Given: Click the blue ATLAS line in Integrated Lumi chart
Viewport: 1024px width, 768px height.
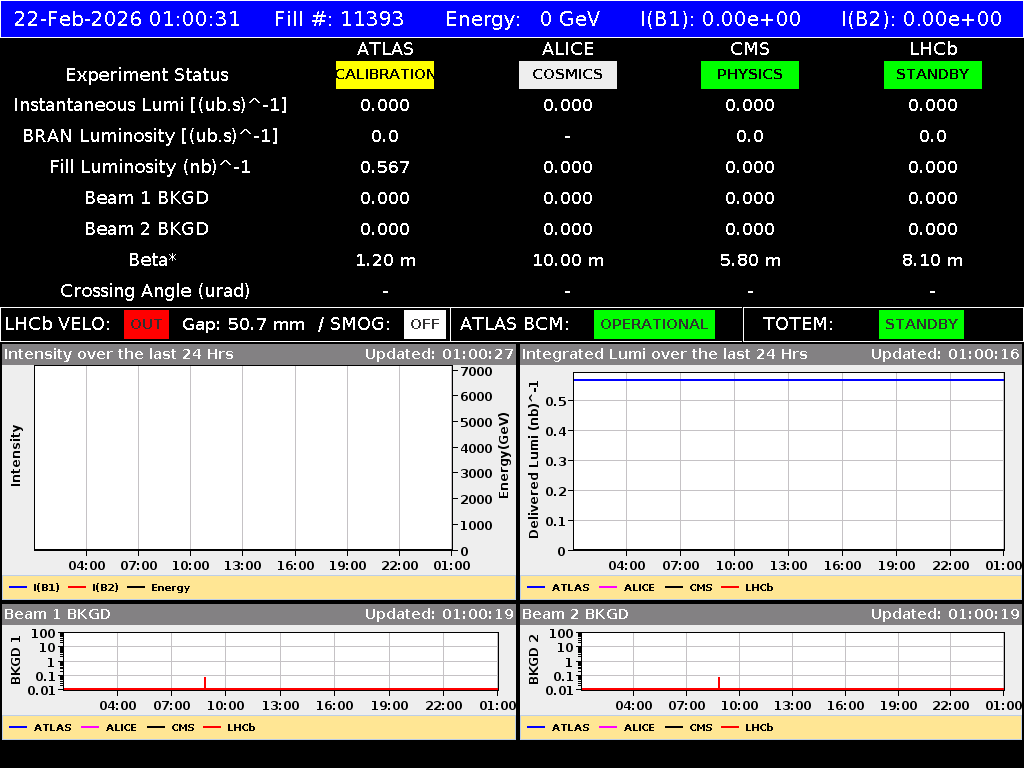Looking at the screenshot, I should click(x=790, y=378).
